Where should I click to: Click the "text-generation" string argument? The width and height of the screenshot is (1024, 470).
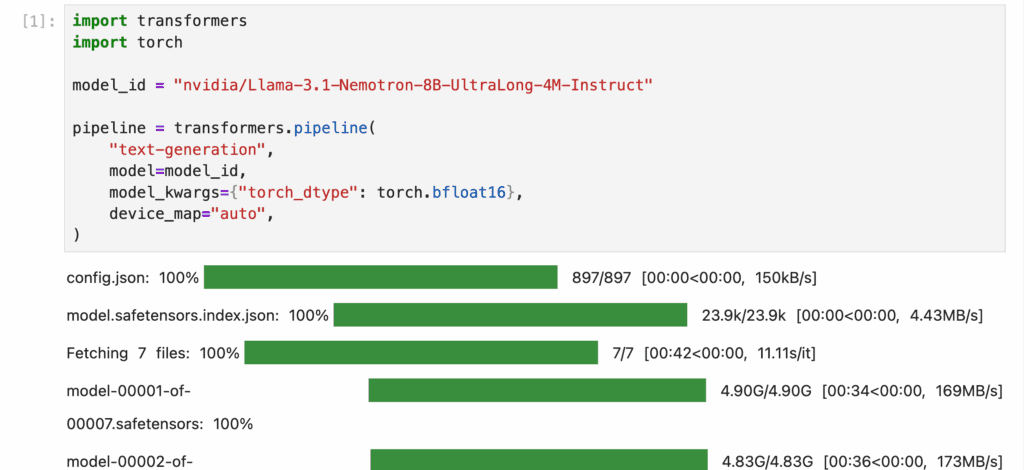pyautogui.click(x=190, y=149)
